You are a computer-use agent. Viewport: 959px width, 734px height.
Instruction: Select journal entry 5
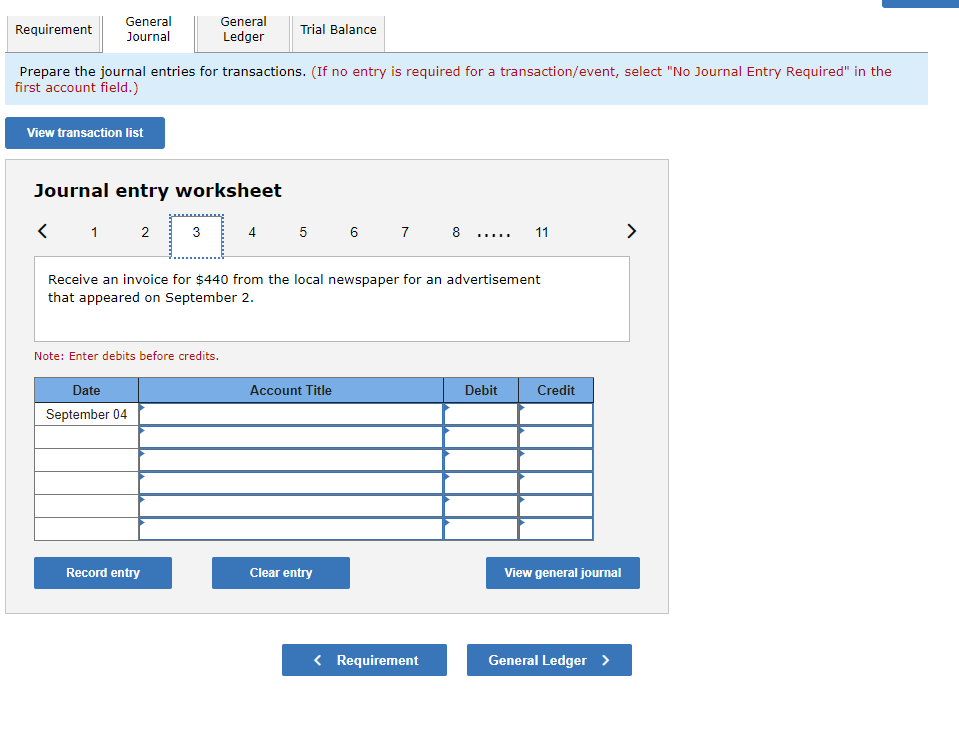(303, 232)
